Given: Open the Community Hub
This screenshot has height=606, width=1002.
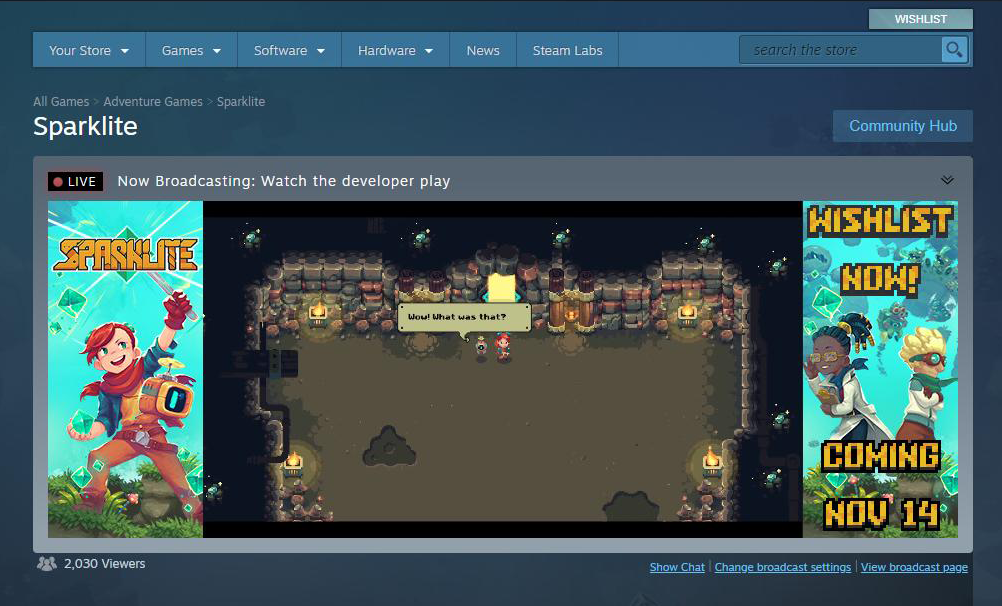Looking at the screenshot, I should coord(903,126).
